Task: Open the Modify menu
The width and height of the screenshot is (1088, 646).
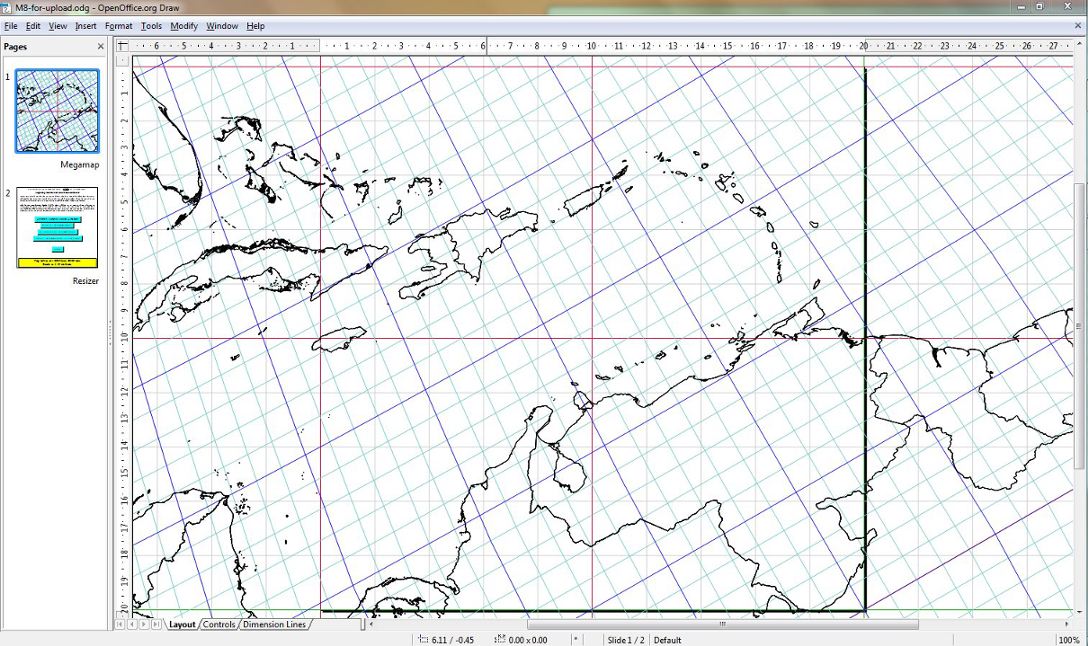Action: point(184,26)
